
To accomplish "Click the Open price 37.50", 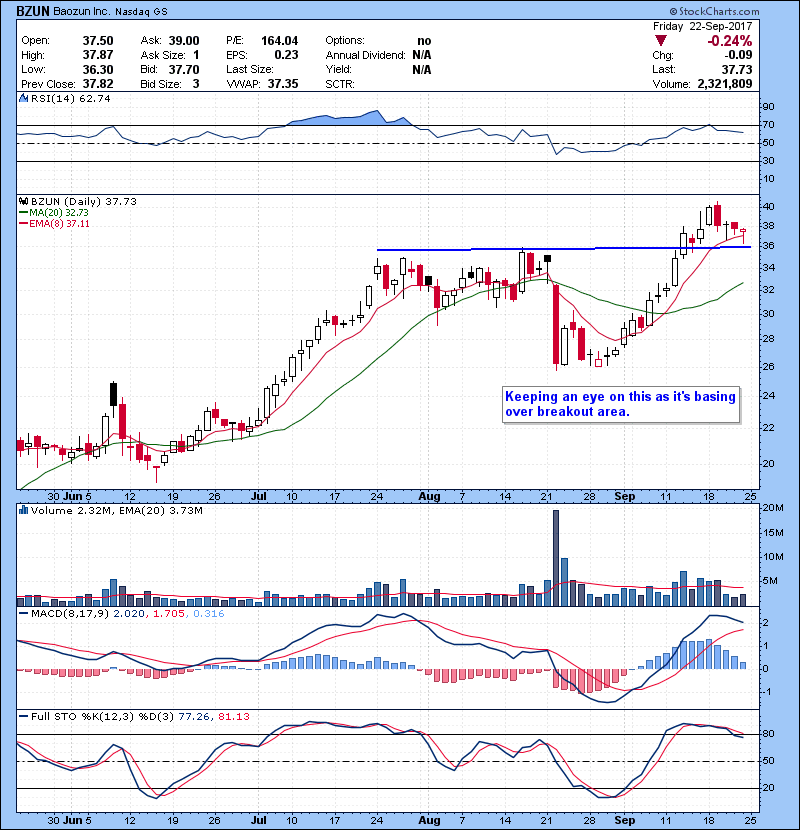I will click(98, 41).
